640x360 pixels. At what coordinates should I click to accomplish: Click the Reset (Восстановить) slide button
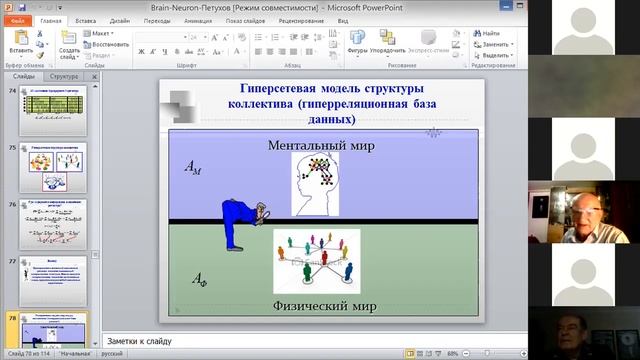coord(107,44)
